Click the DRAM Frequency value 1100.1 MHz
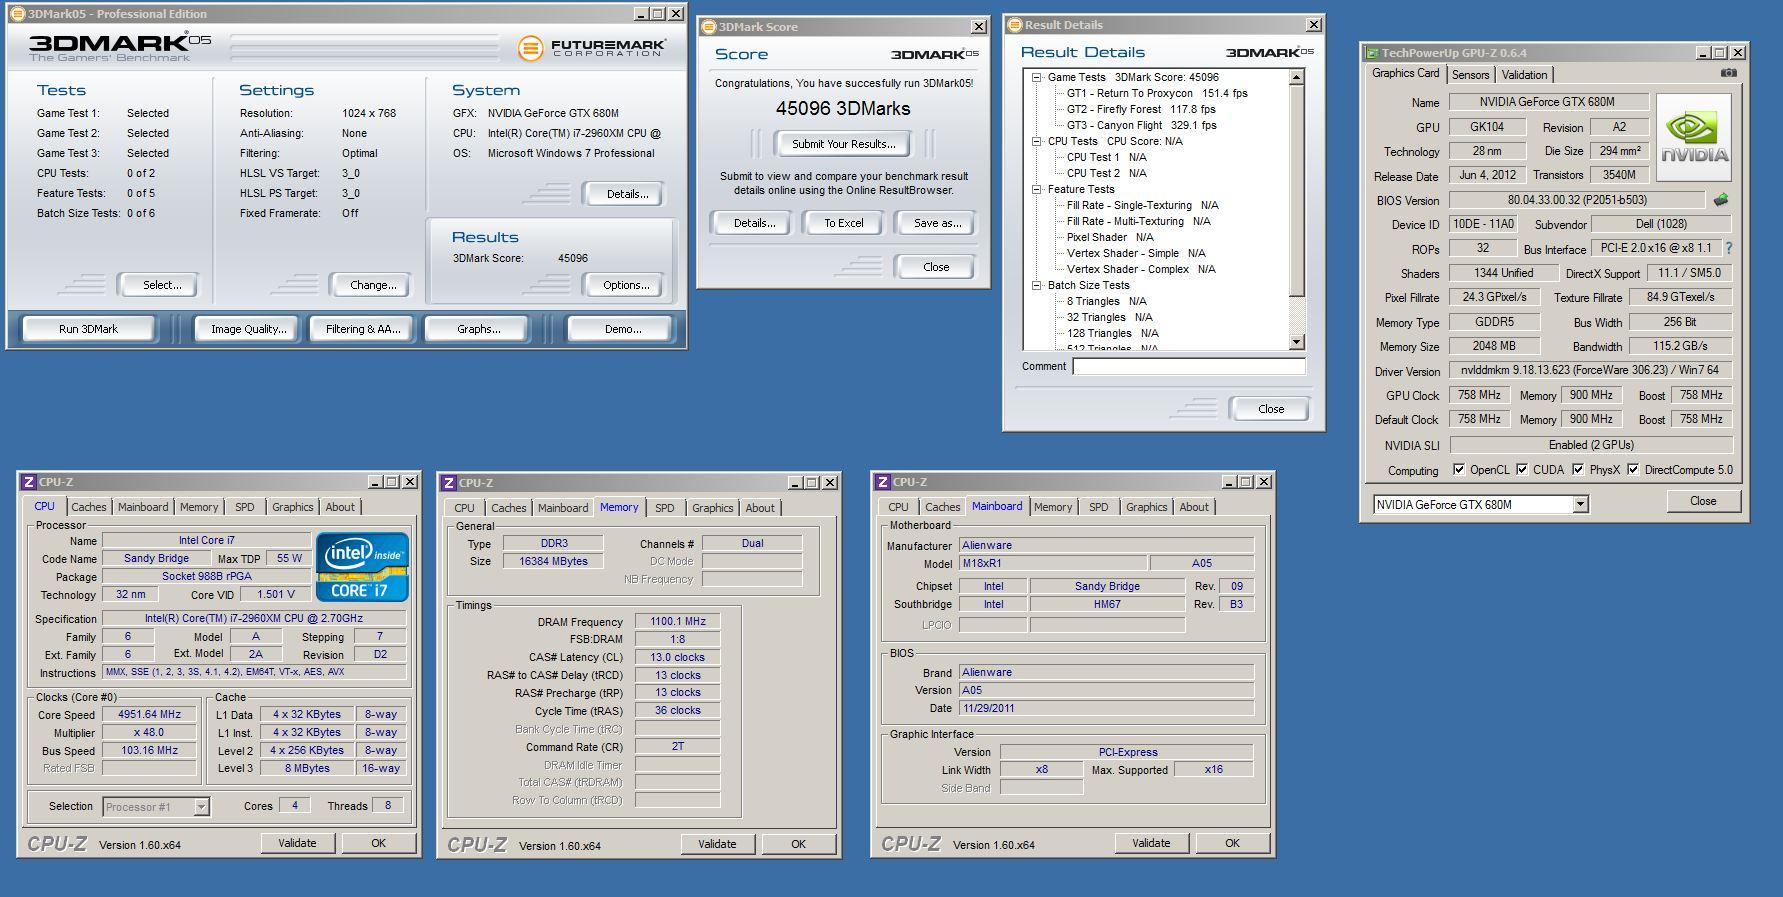 (x=678, y=621)
